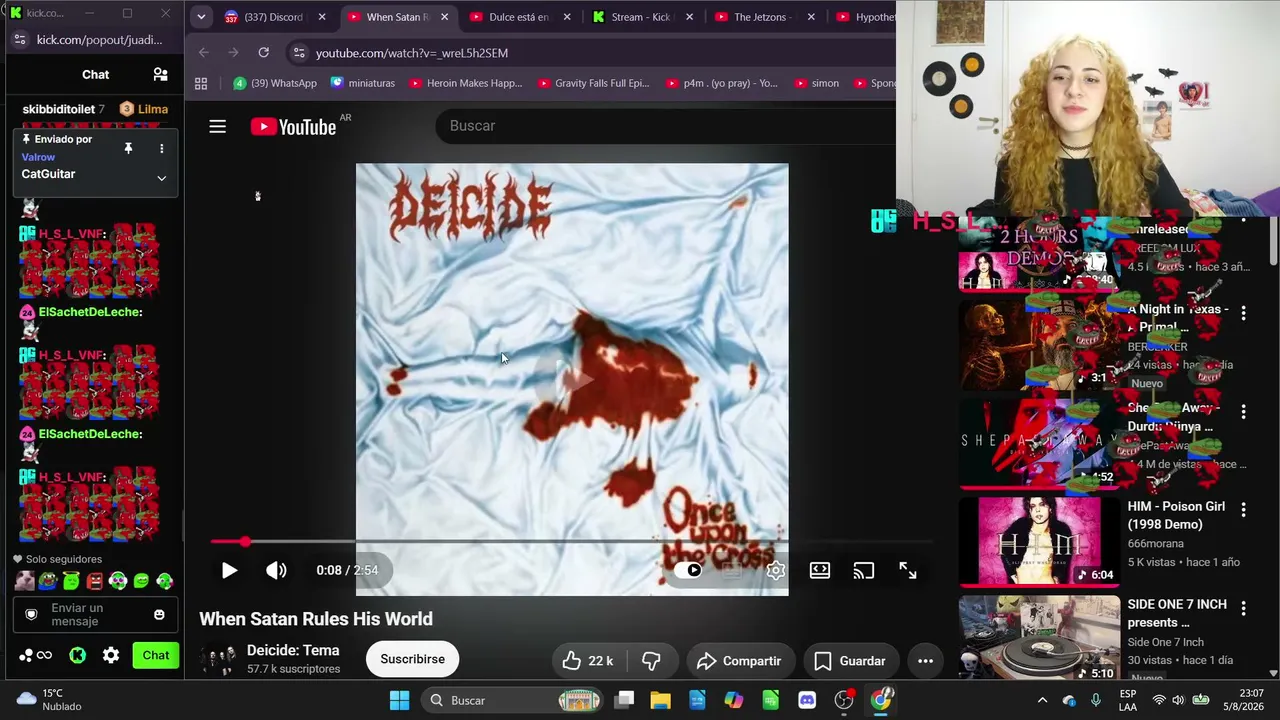Image resolution: width=1280 pixels, height=720 pixels.
Task: Switch to the 'Stream - Kick' tab
Action: (642, 17)
